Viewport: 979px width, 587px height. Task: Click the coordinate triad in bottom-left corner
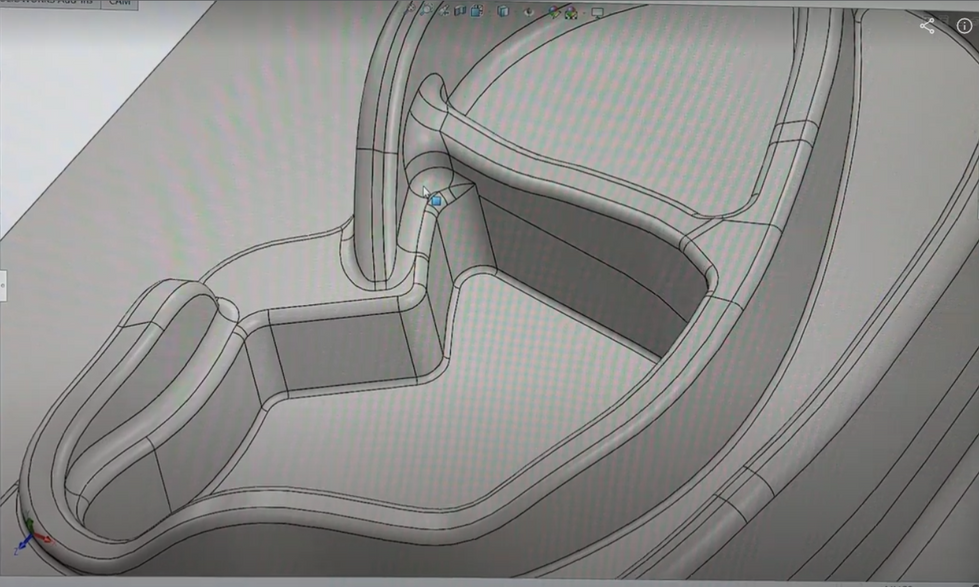click(28, 533)
